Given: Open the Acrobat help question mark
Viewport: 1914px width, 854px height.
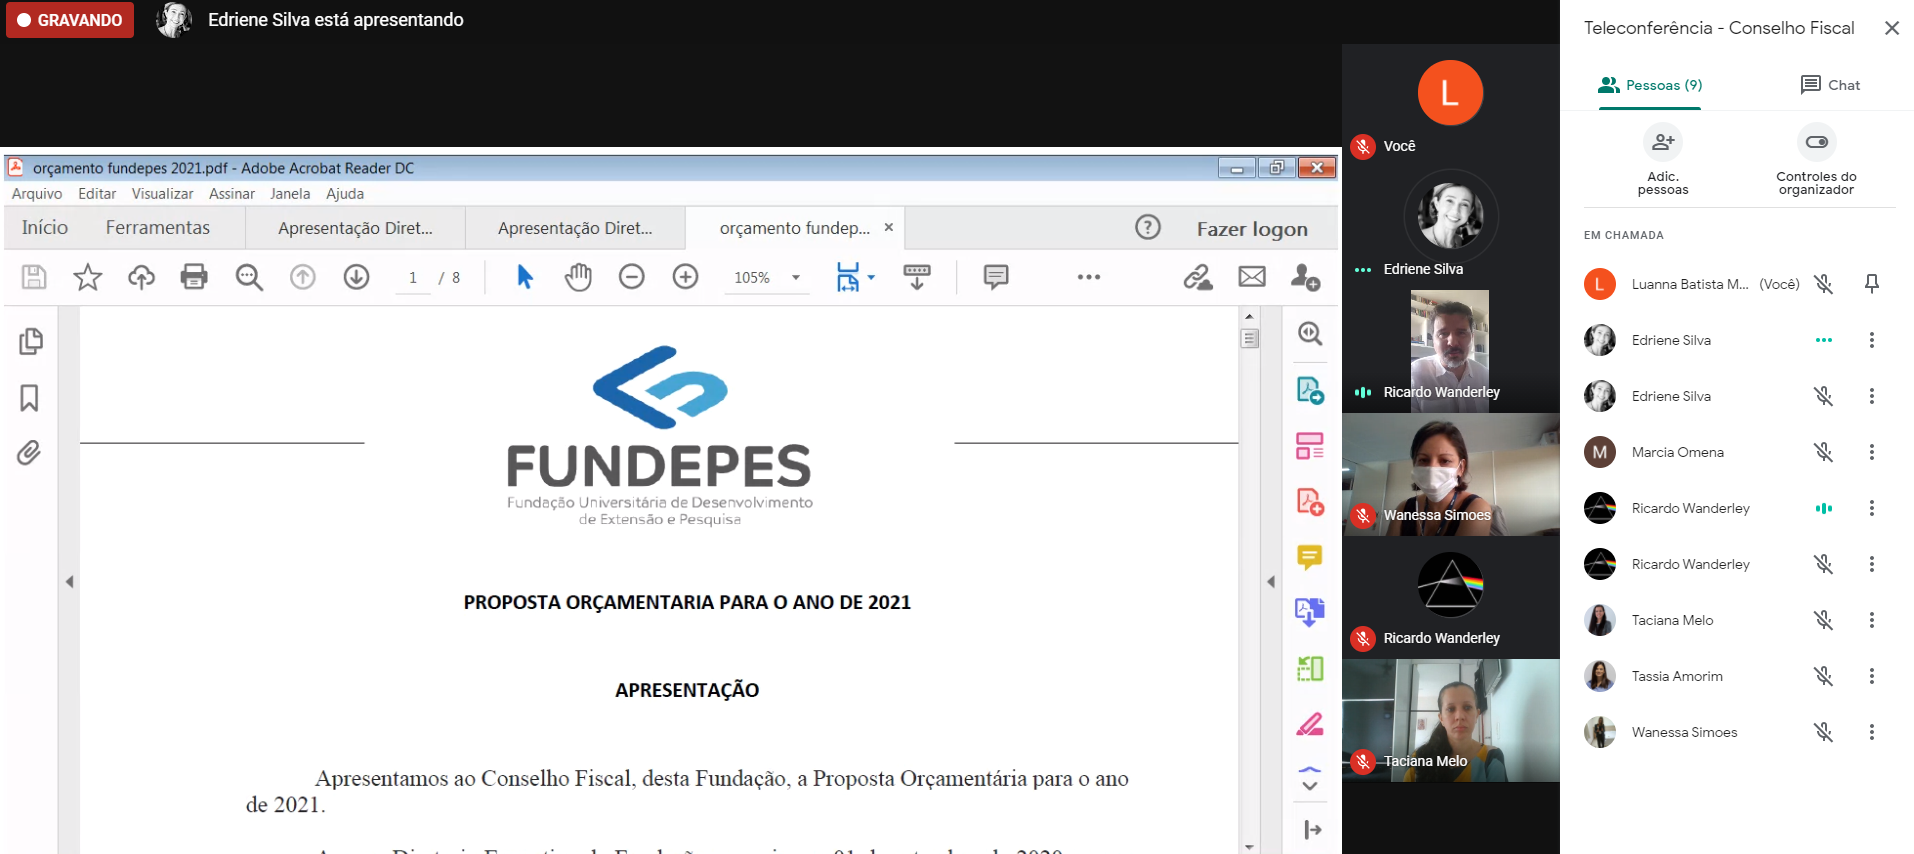Looking at the screenshot, I should pos(1148,228).
